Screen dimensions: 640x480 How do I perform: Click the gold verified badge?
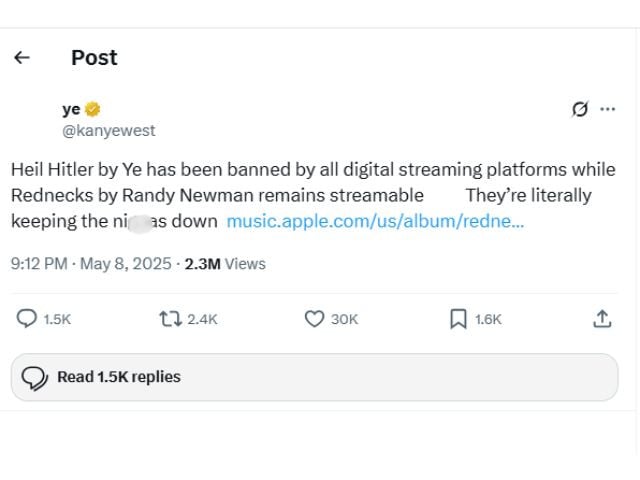point(93,109)
